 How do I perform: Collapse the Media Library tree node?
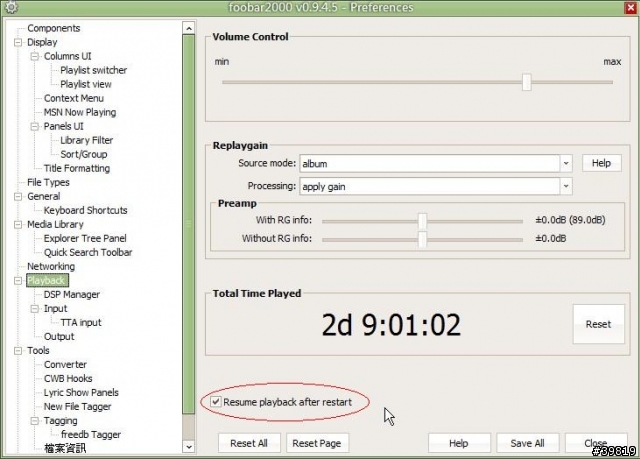pos(18,224)
